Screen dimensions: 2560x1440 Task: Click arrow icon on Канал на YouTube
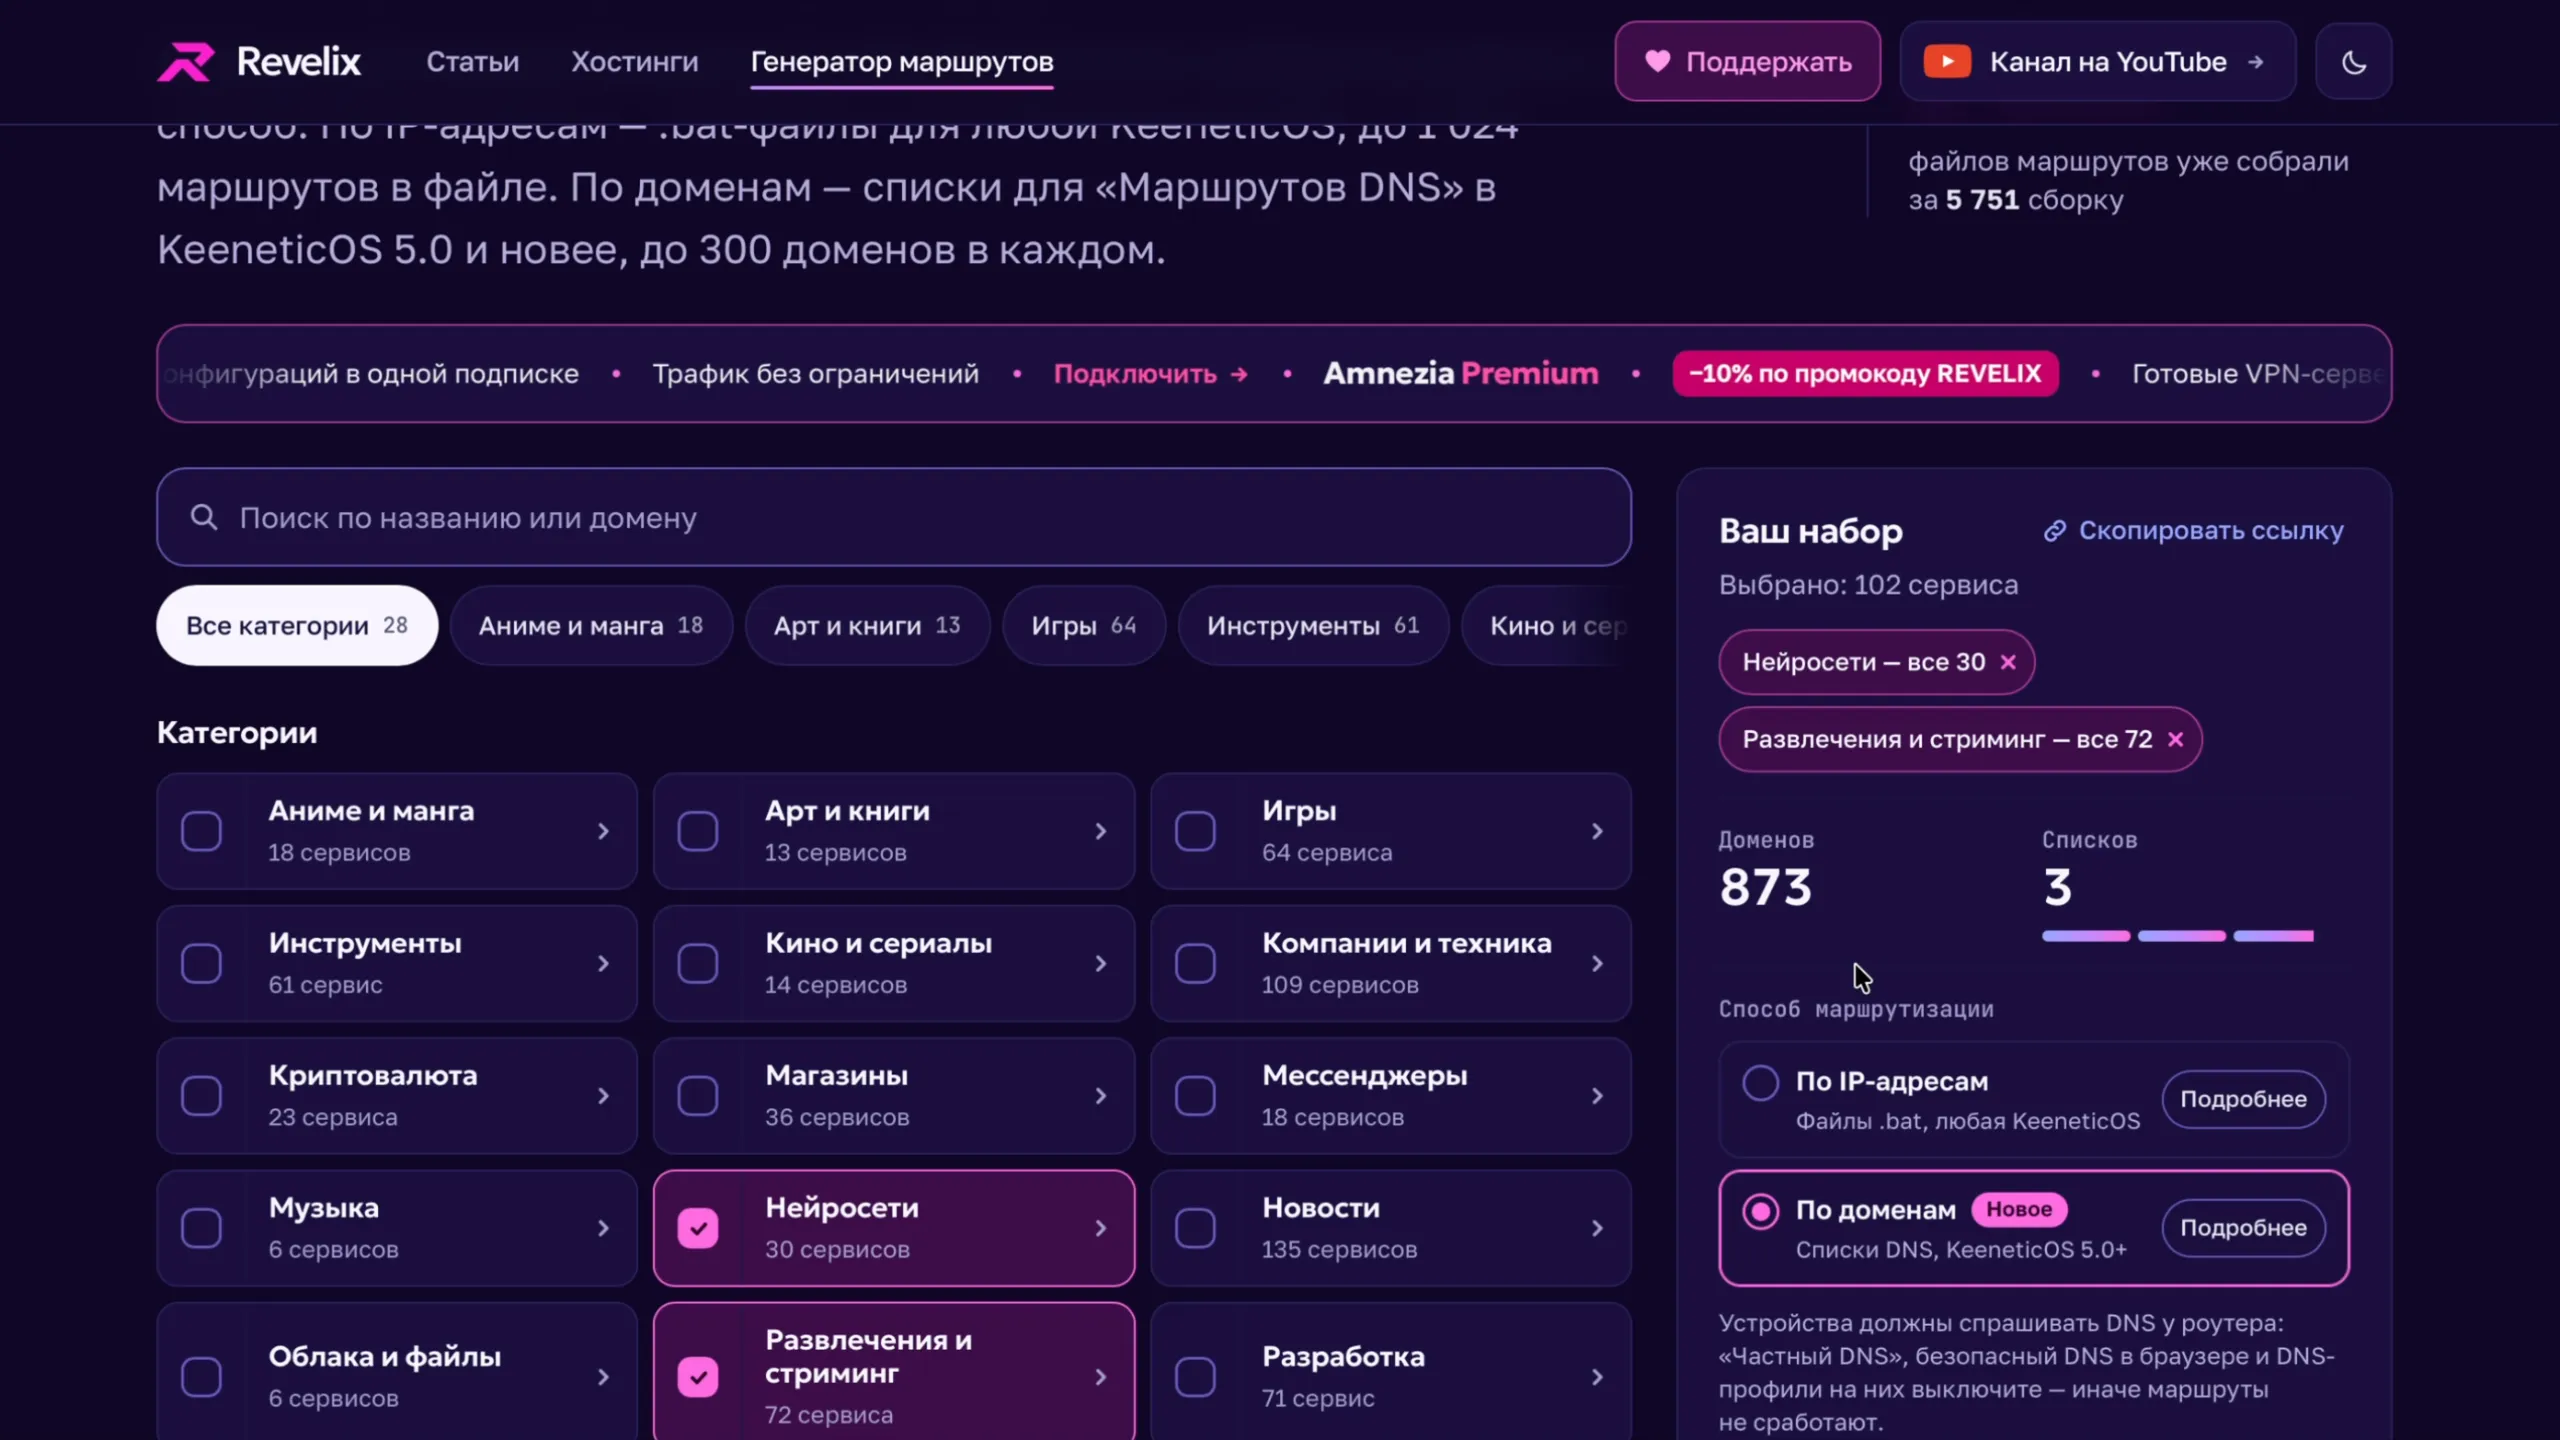(x=2255, y=62)
